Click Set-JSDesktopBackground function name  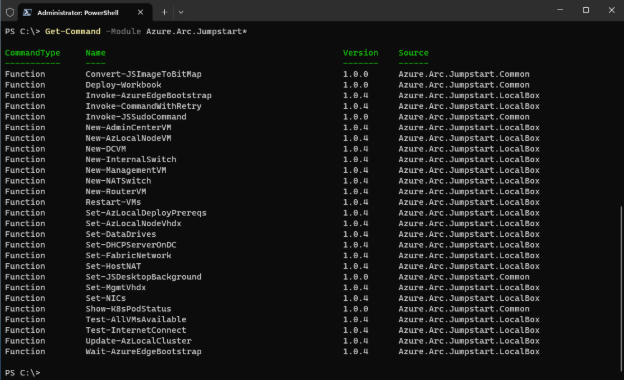pyautogui.click(x=143, y=277)
